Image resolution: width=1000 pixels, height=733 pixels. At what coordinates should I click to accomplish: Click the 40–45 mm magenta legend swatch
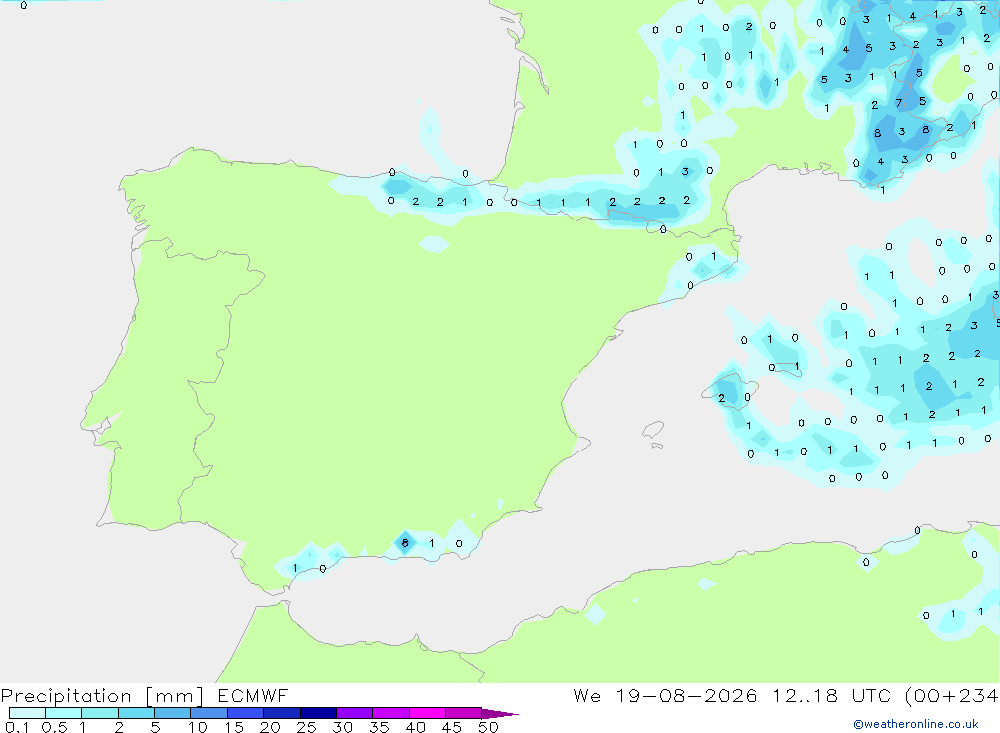[427, 713]
